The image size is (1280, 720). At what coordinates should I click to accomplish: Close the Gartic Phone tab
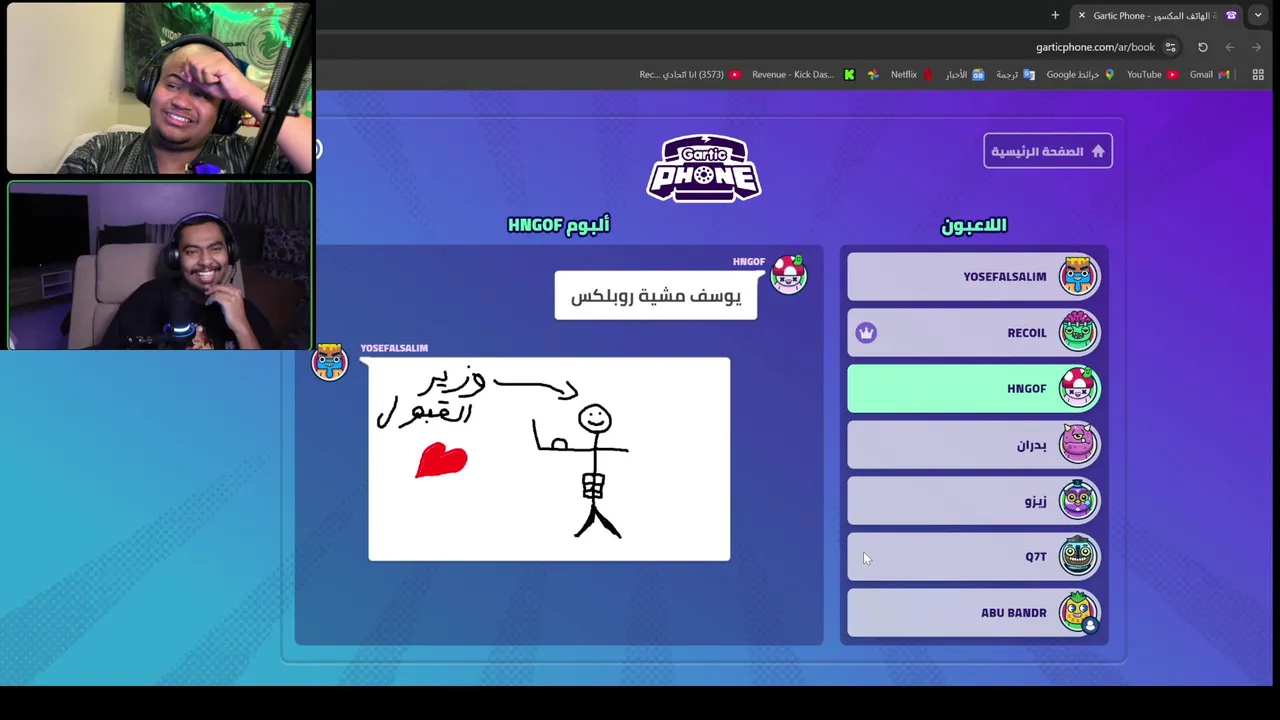pos(1081,15)
